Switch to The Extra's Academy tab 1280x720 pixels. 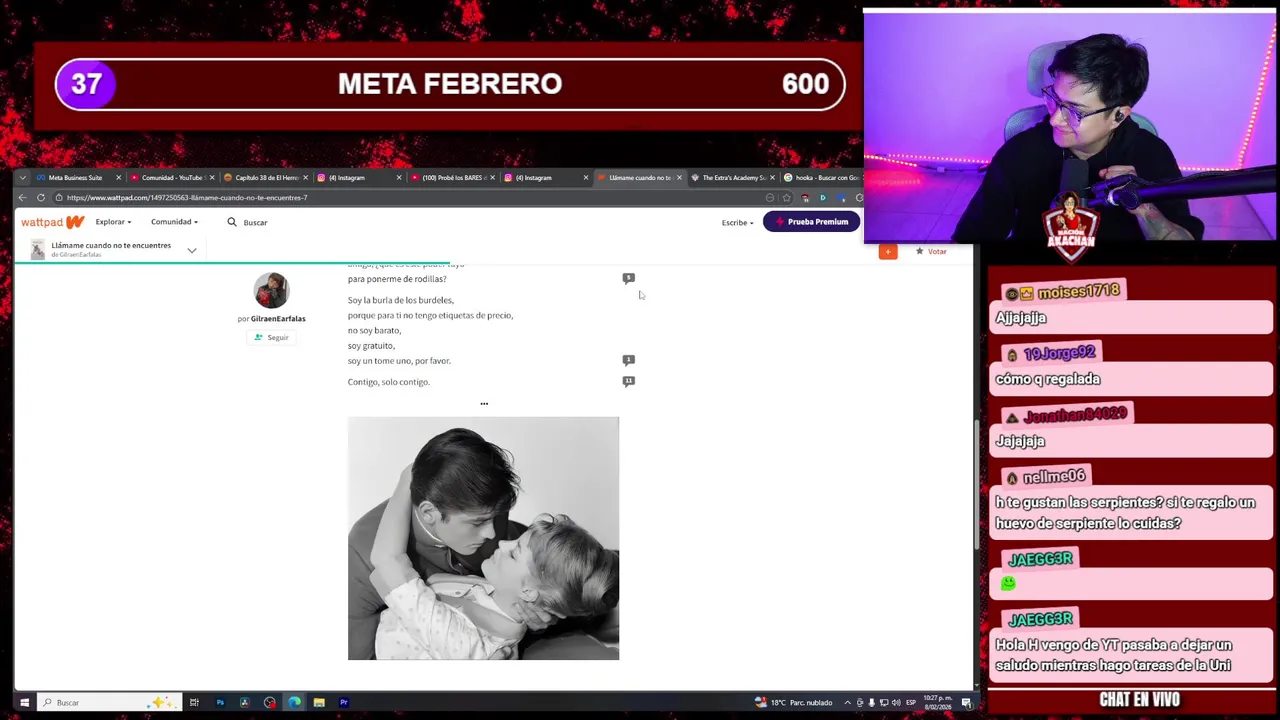coord(732,177)
